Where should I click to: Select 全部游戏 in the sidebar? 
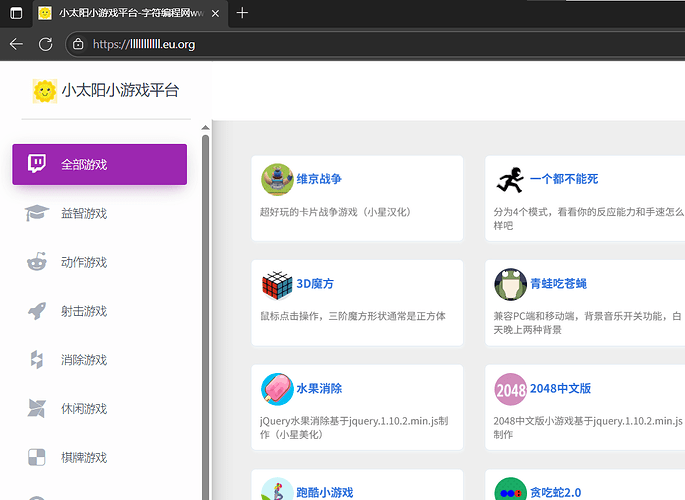[x=99, y=164]
